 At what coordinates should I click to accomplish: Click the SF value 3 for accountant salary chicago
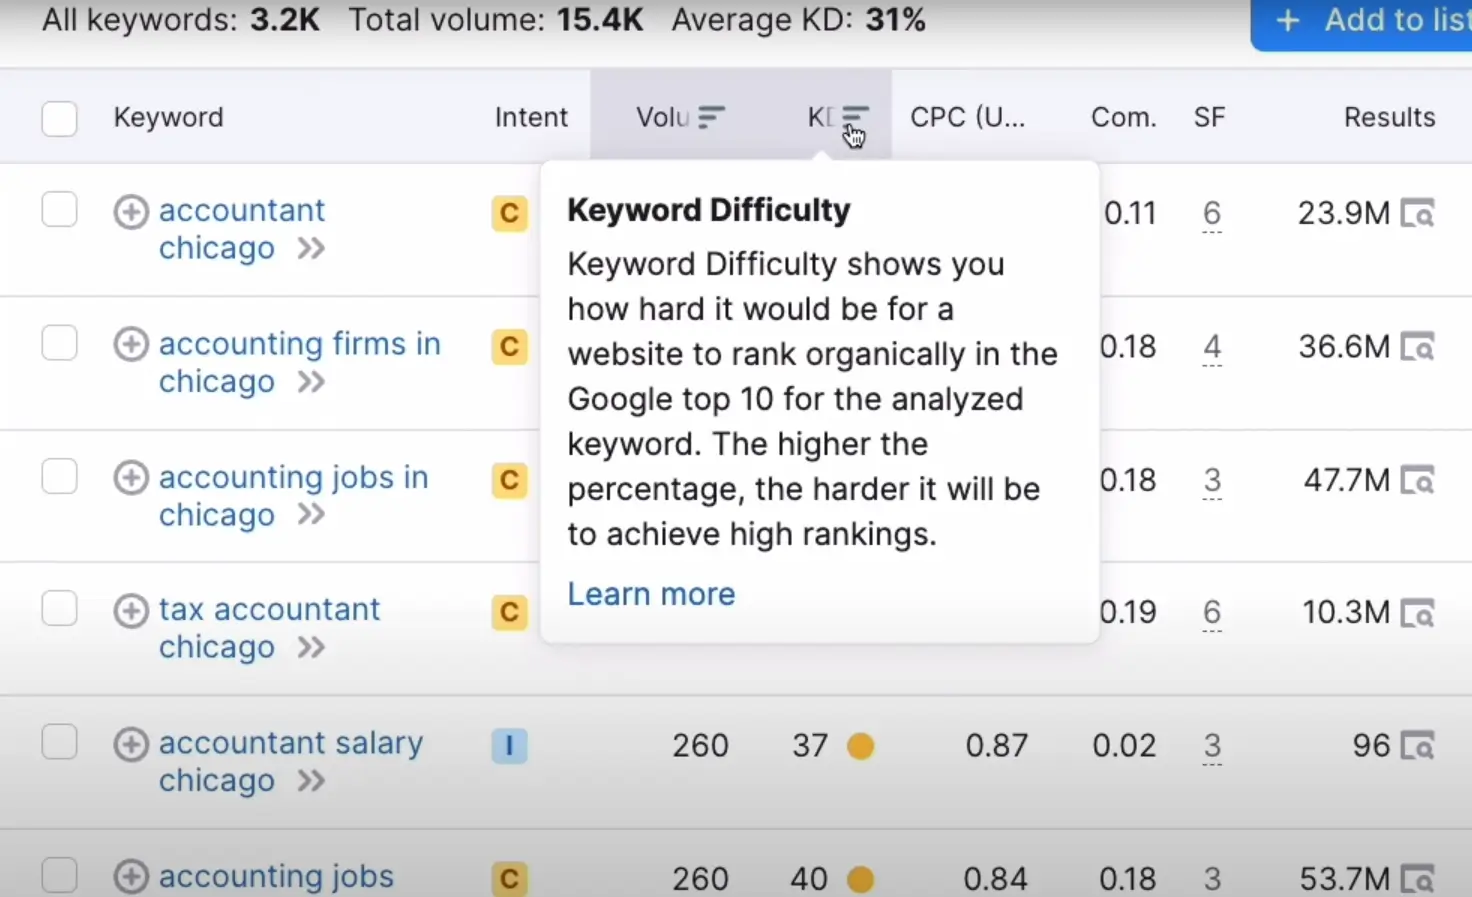click(1211, 745)
